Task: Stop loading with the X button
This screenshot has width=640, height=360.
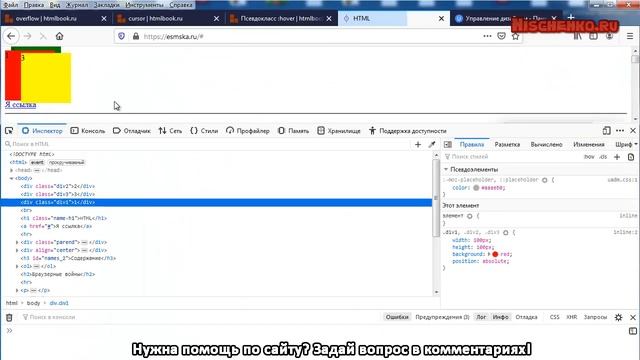Action: 43,36
